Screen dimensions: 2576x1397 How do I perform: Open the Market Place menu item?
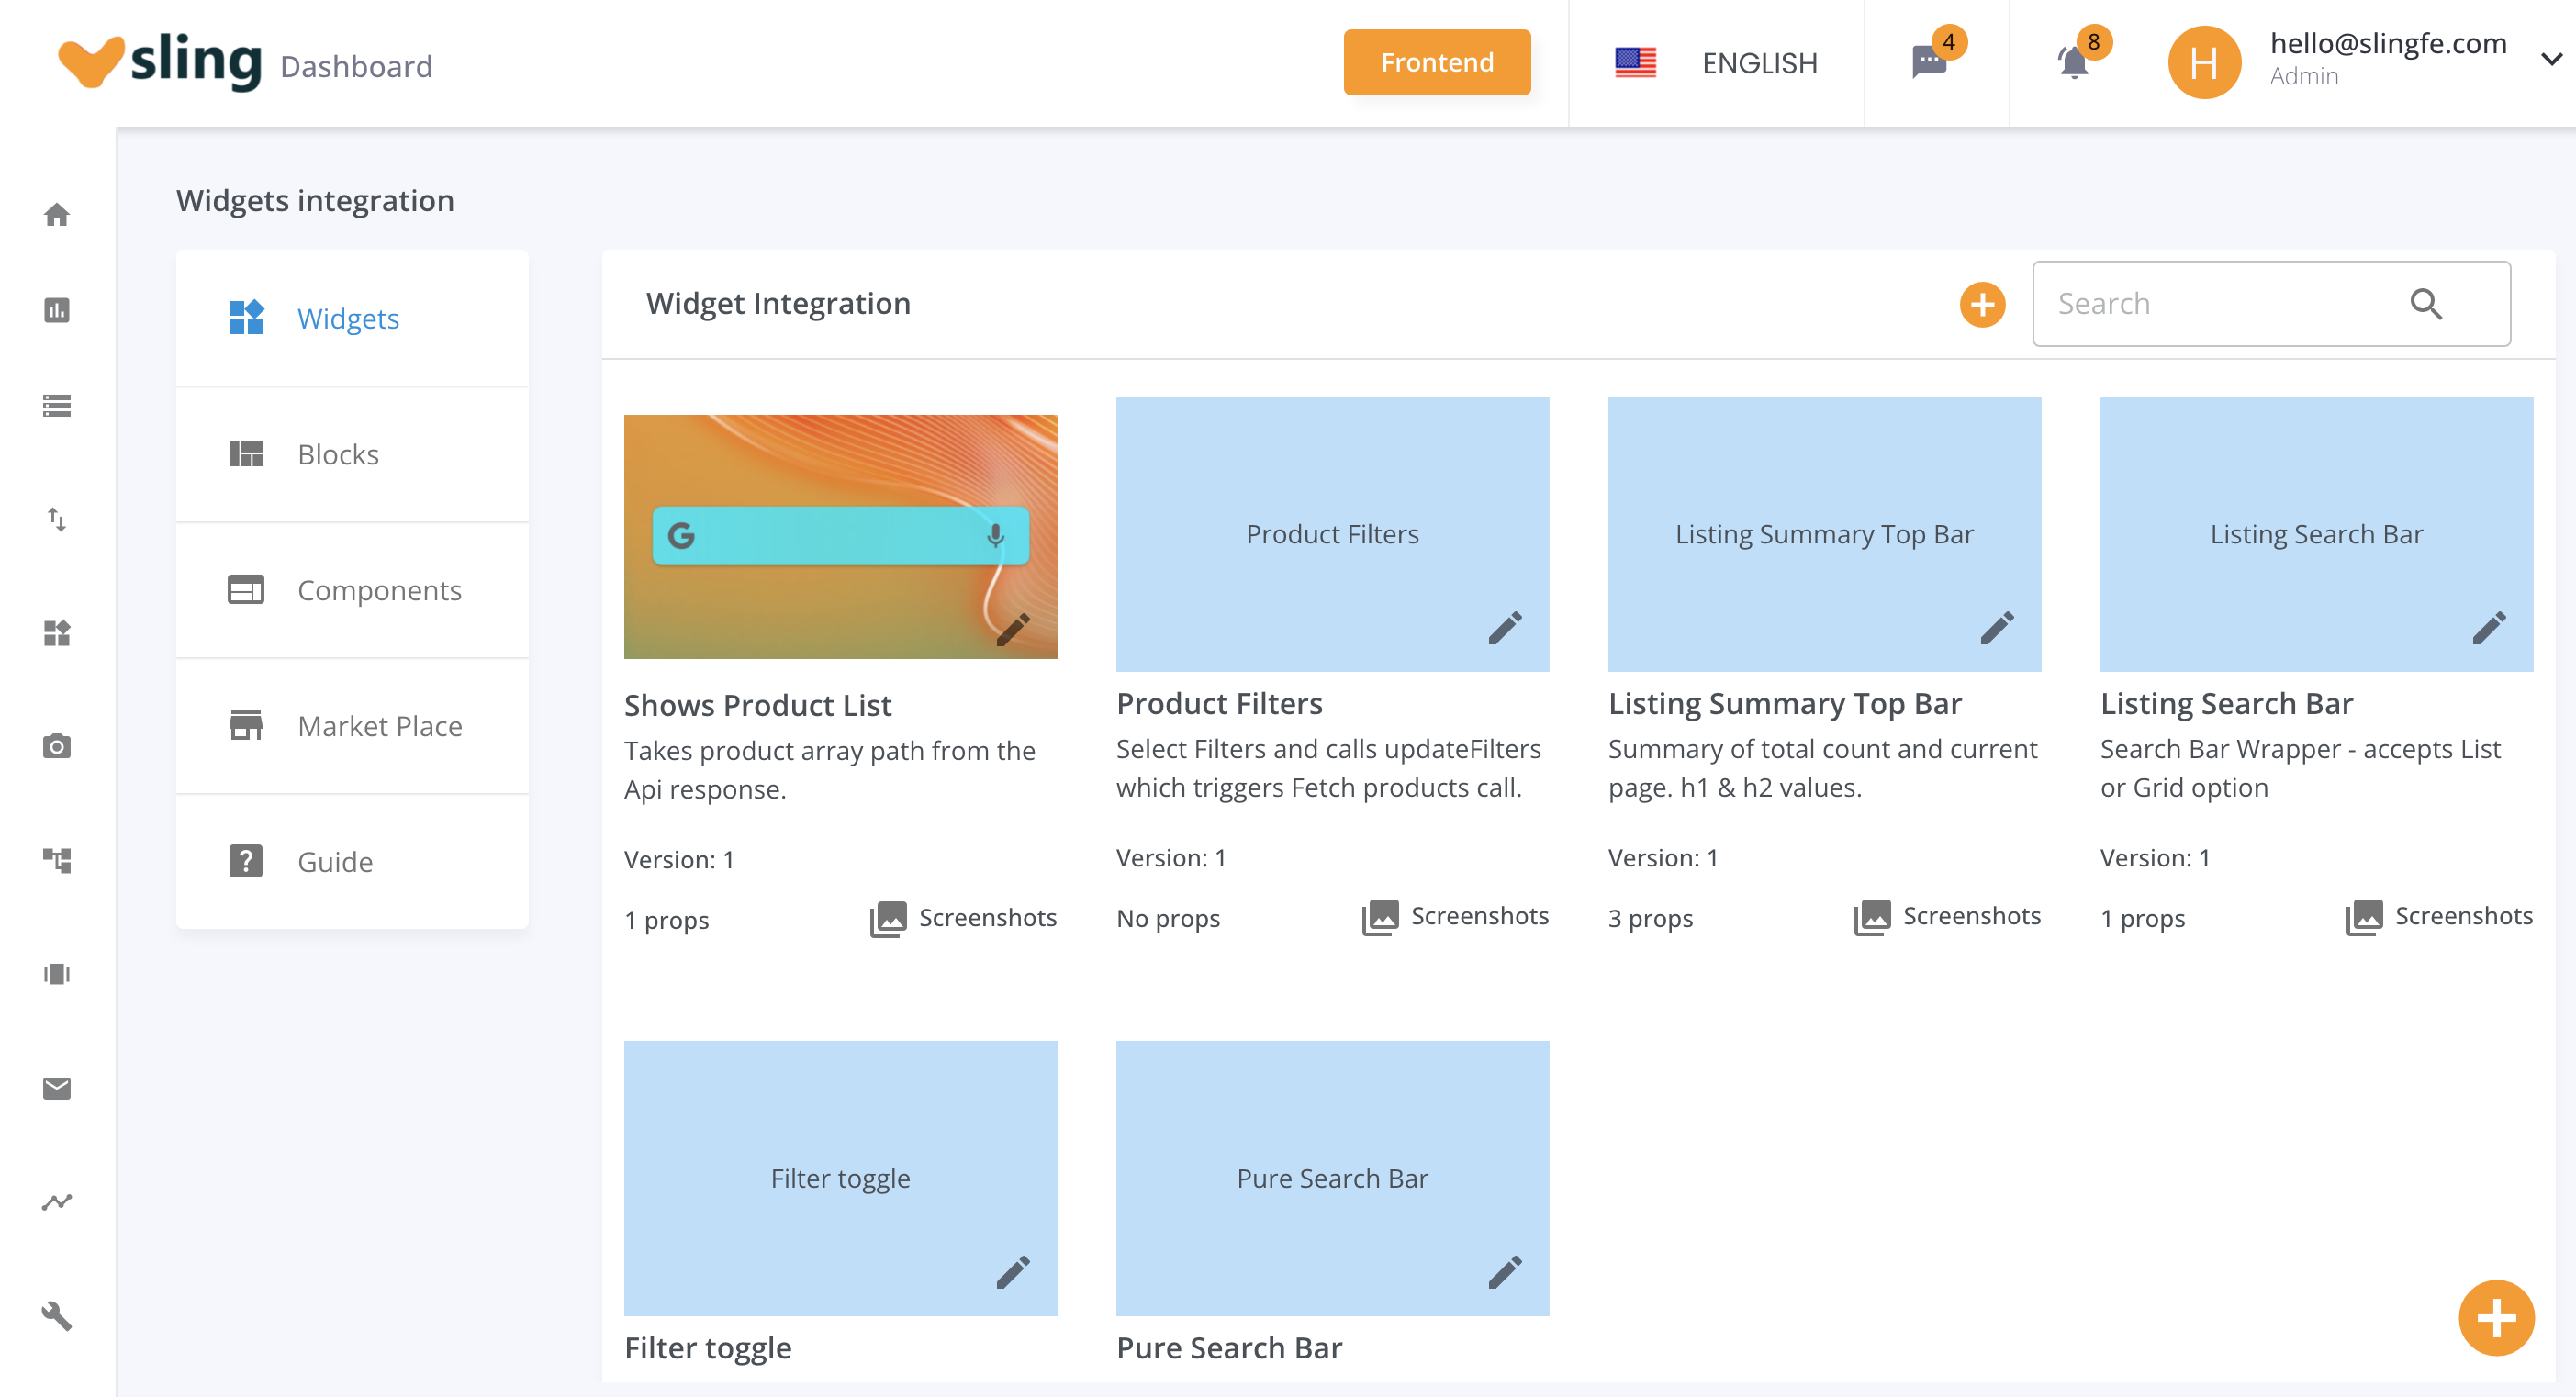tap(352, 726)
